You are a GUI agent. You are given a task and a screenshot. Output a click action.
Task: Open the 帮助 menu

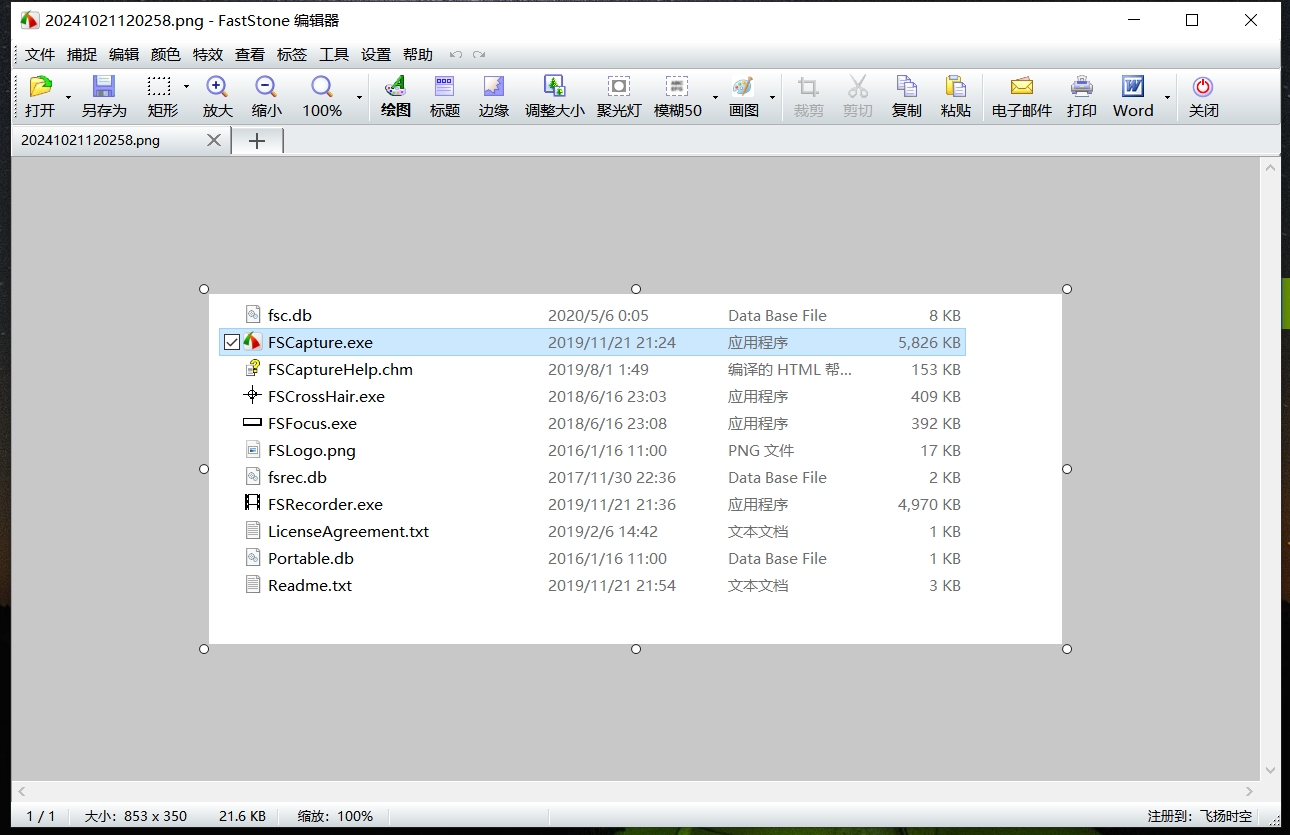[418, 55]
